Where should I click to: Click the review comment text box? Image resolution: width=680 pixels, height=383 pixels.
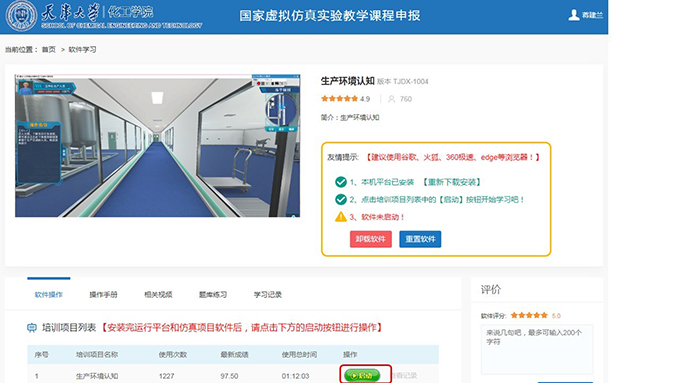(537, 349)
